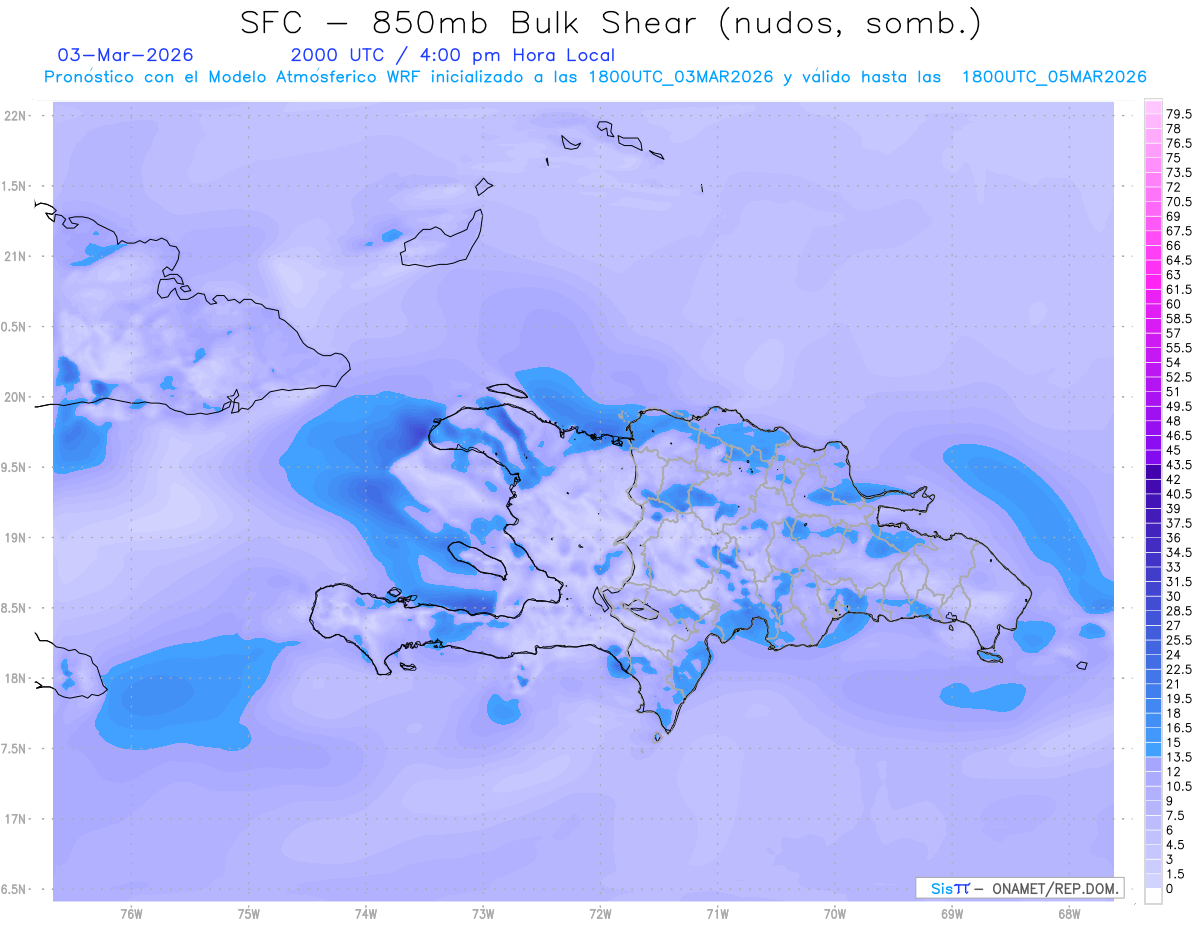Viewport: 1200px width, 927px height.
Task: Click the '19N' latitude label
Action: tap(15, 538)
